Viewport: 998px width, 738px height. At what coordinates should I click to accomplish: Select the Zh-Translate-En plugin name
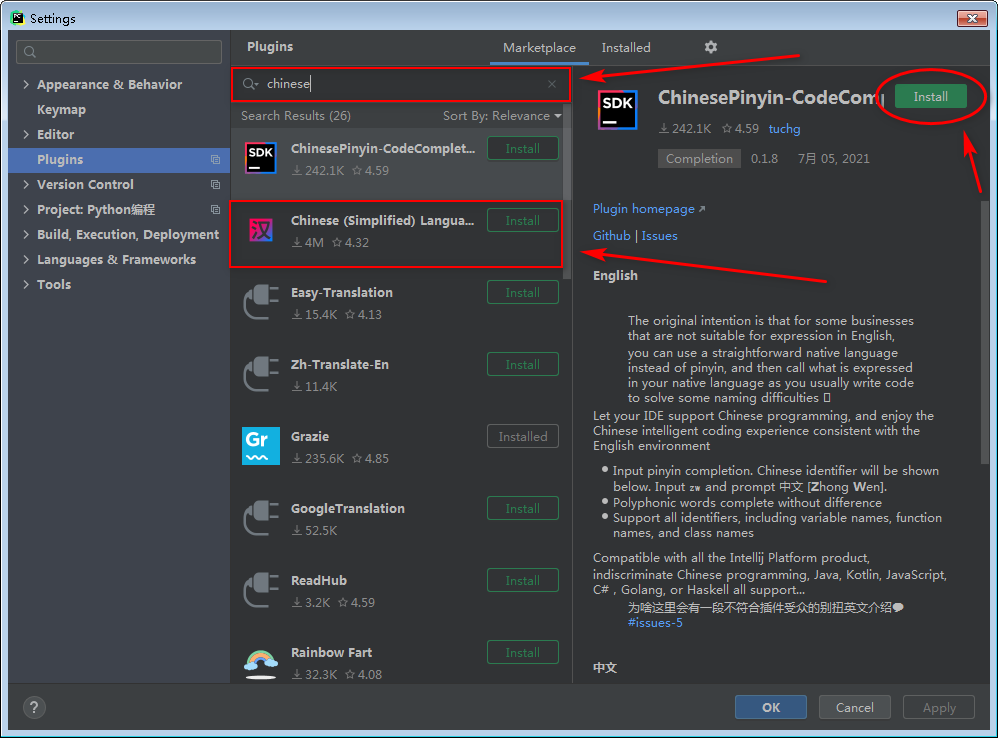(340, 365)
